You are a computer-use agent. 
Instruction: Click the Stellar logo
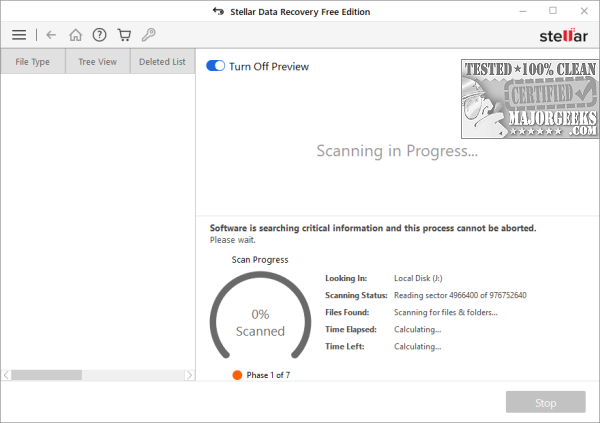coord(563,36)
